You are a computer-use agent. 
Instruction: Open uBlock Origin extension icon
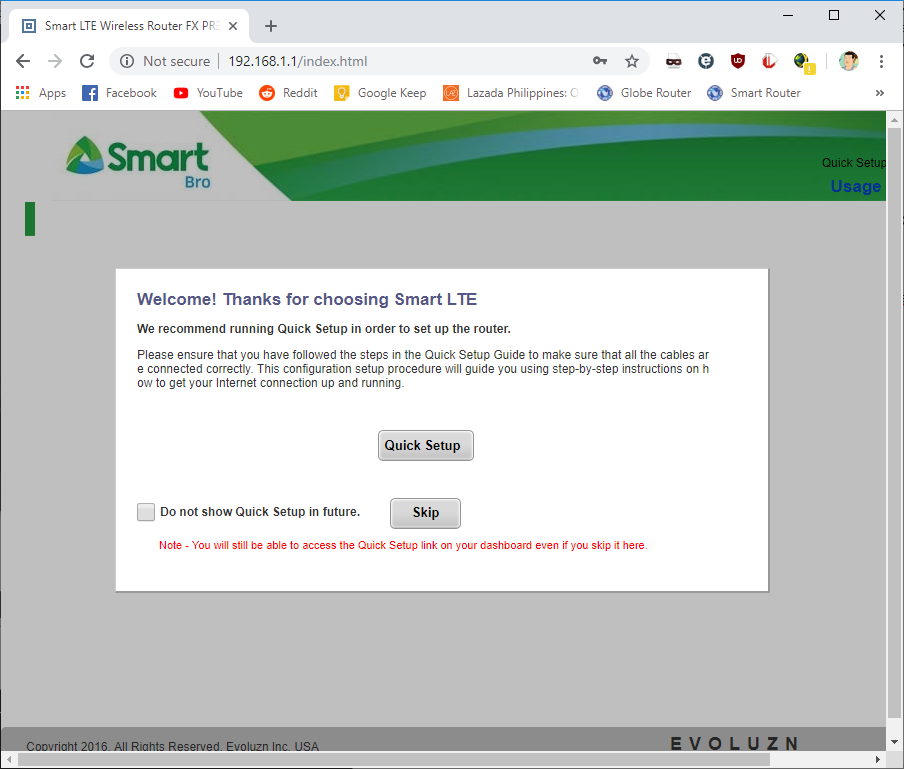[x=738, y=61]
